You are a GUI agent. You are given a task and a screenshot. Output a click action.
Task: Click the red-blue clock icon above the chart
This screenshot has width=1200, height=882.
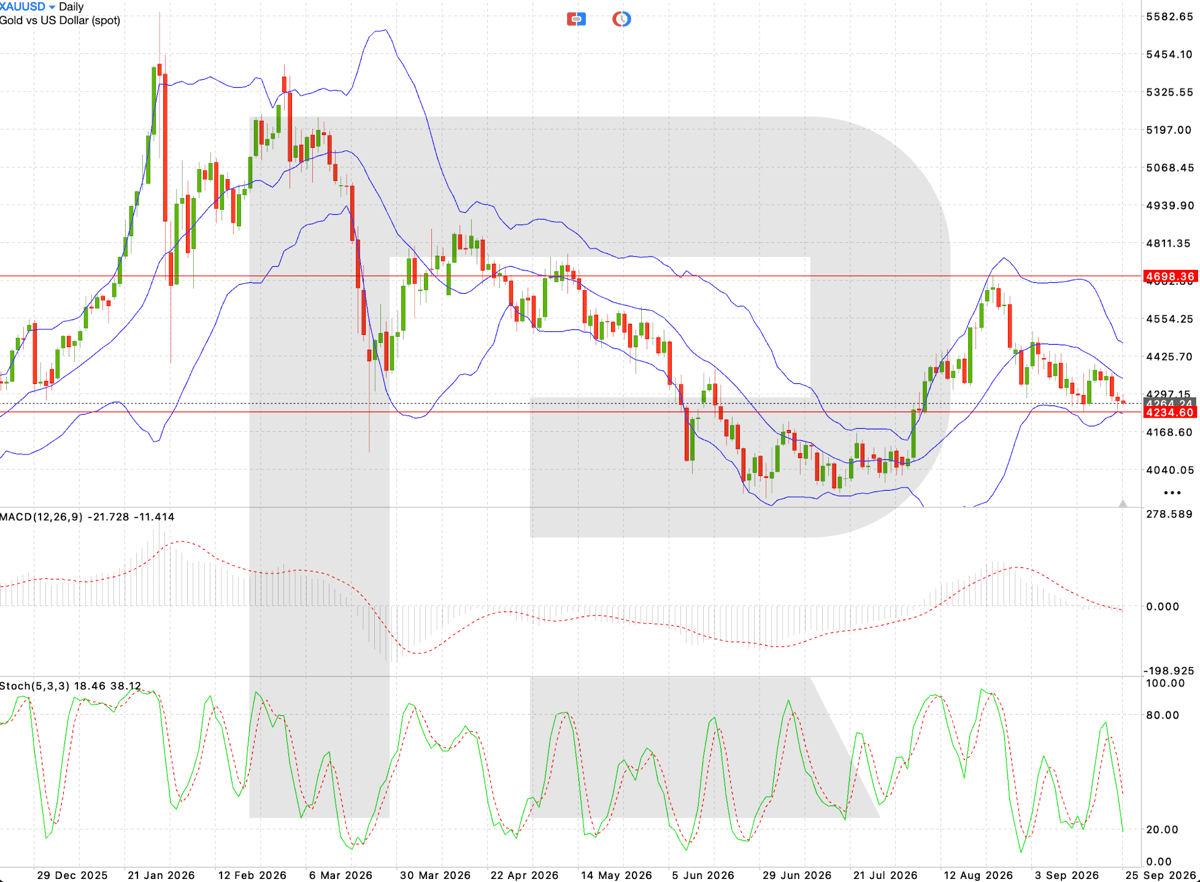click(622, 18)
